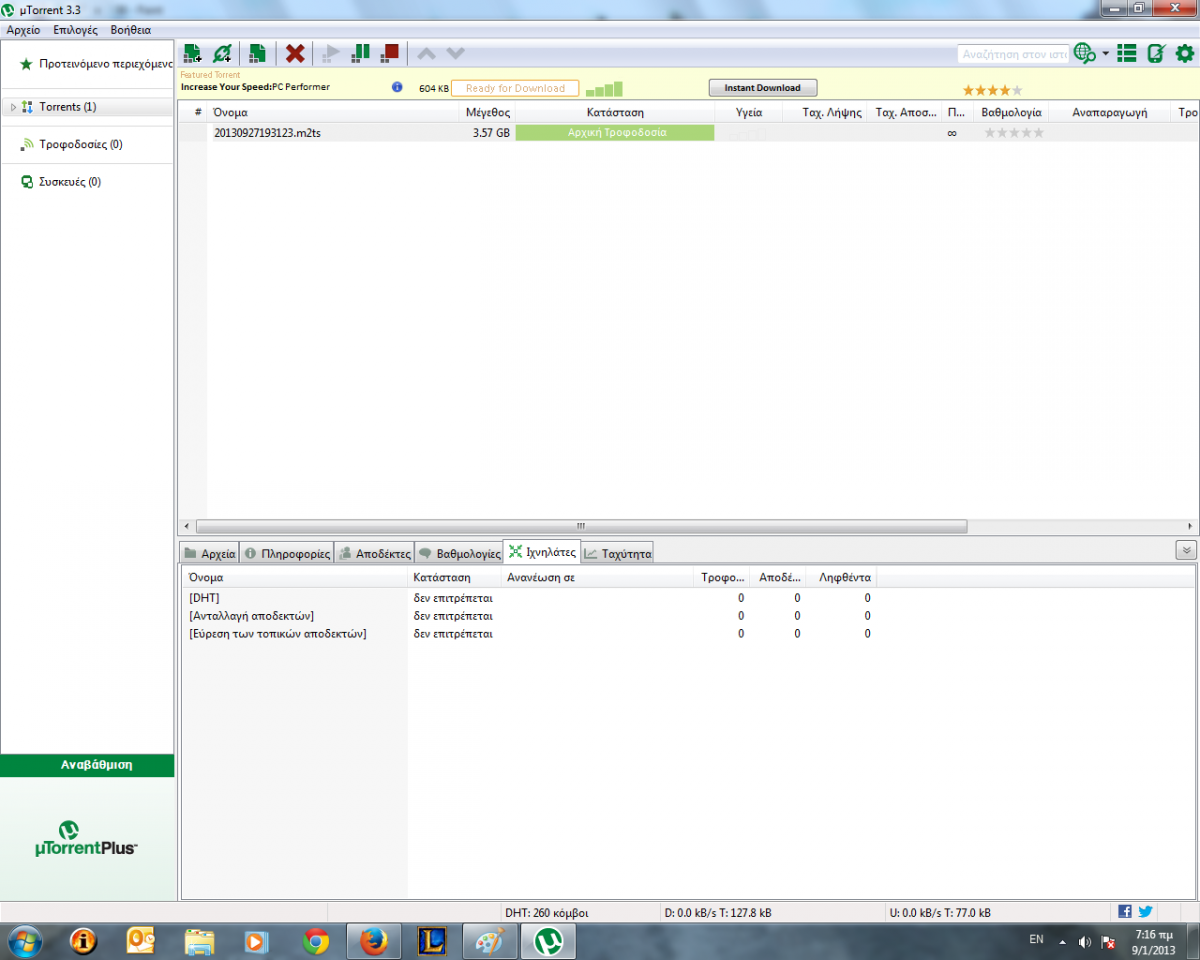
Task: Click the Instant Download button
Action: click(x=763, y=88)
